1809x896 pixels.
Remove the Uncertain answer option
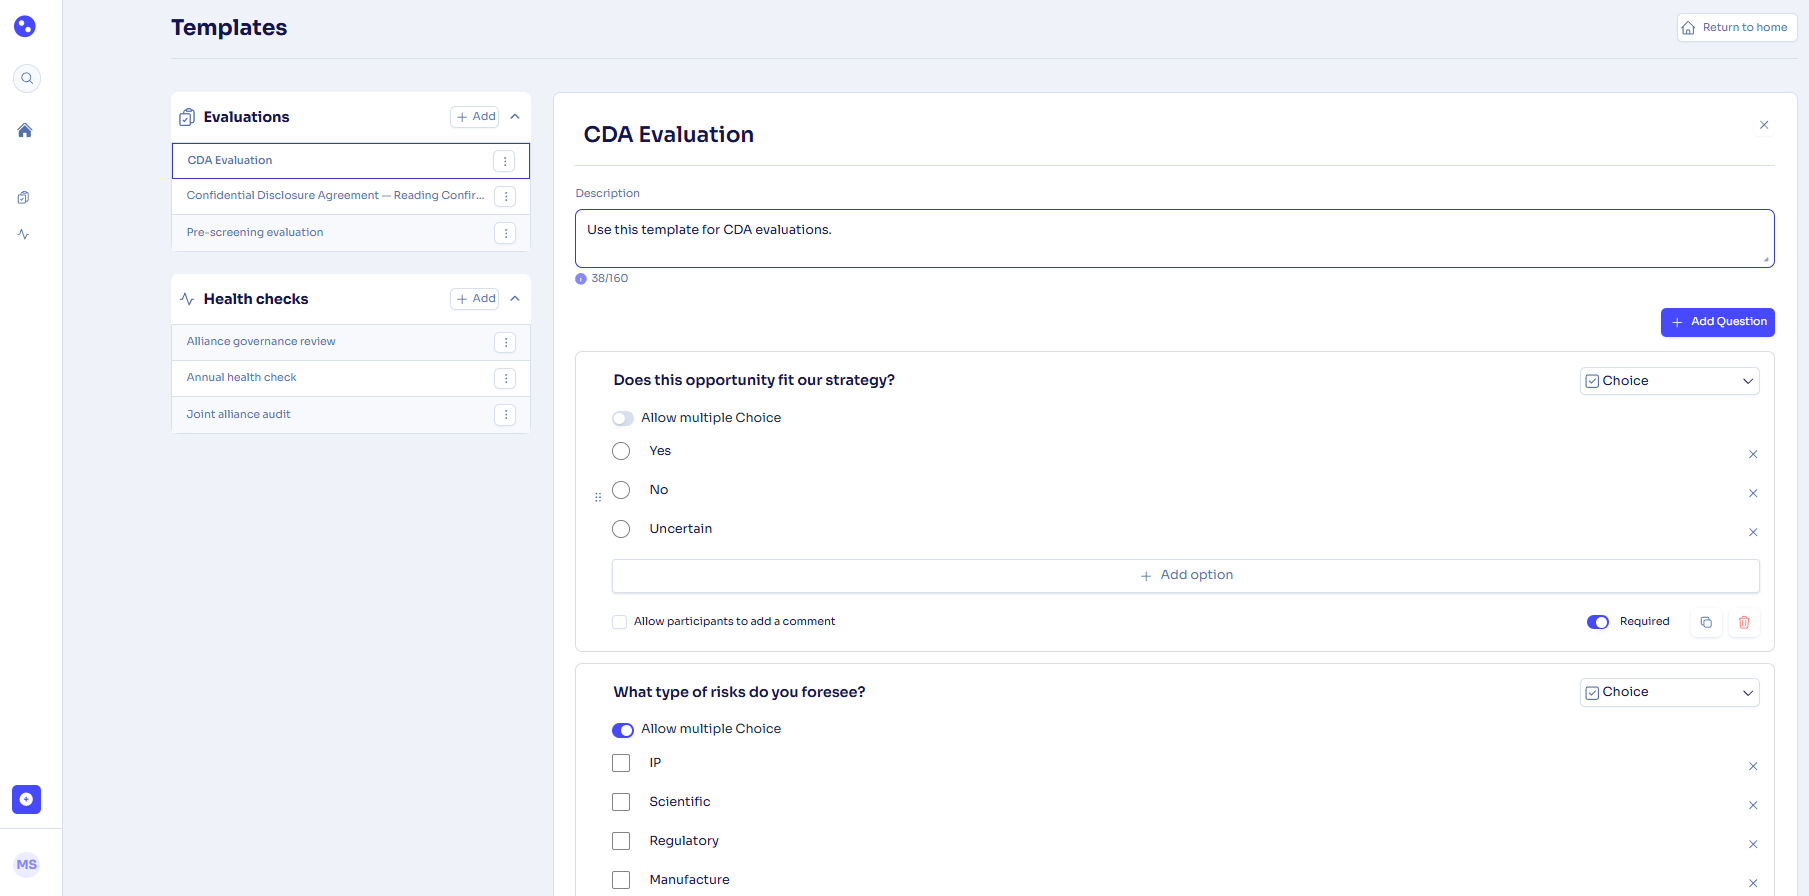(1753, 532)
